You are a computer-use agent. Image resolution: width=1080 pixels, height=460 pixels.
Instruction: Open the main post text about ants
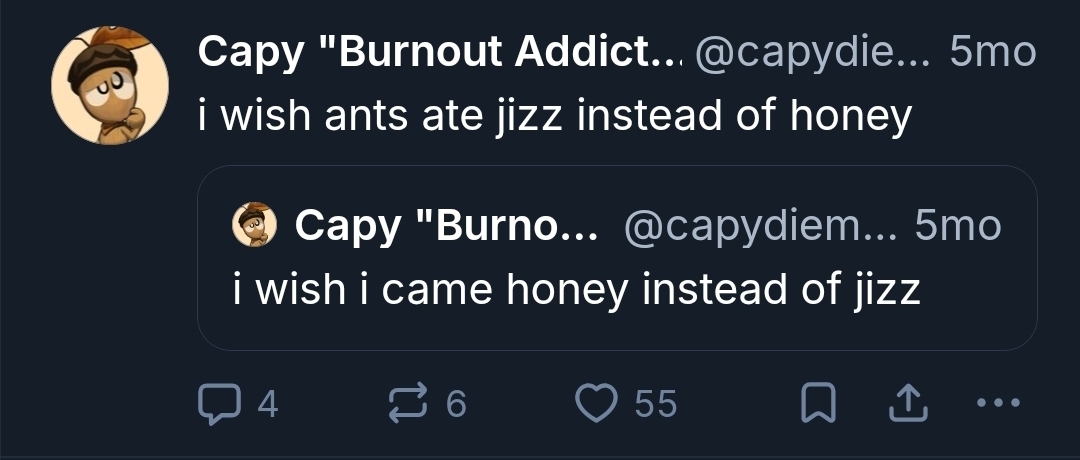[555, 117]
